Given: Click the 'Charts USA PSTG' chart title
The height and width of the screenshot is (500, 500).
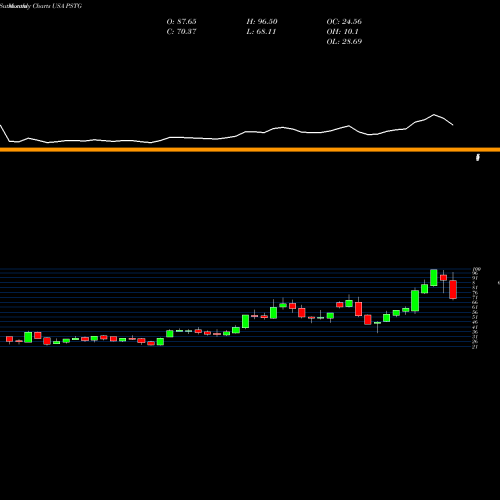Looking at the screenshot, I should [x=57, y=6].
